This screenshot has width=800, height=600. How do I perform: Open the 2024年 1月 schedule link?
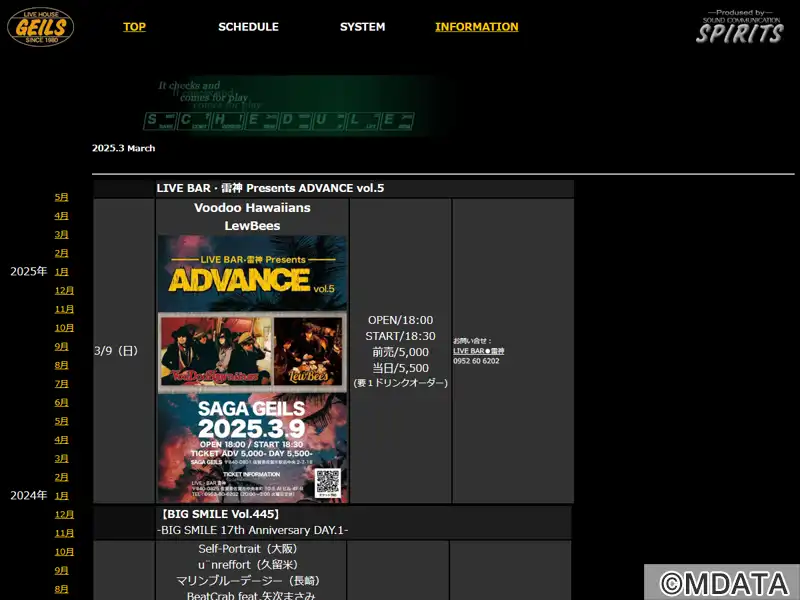[x=61, y=495]
